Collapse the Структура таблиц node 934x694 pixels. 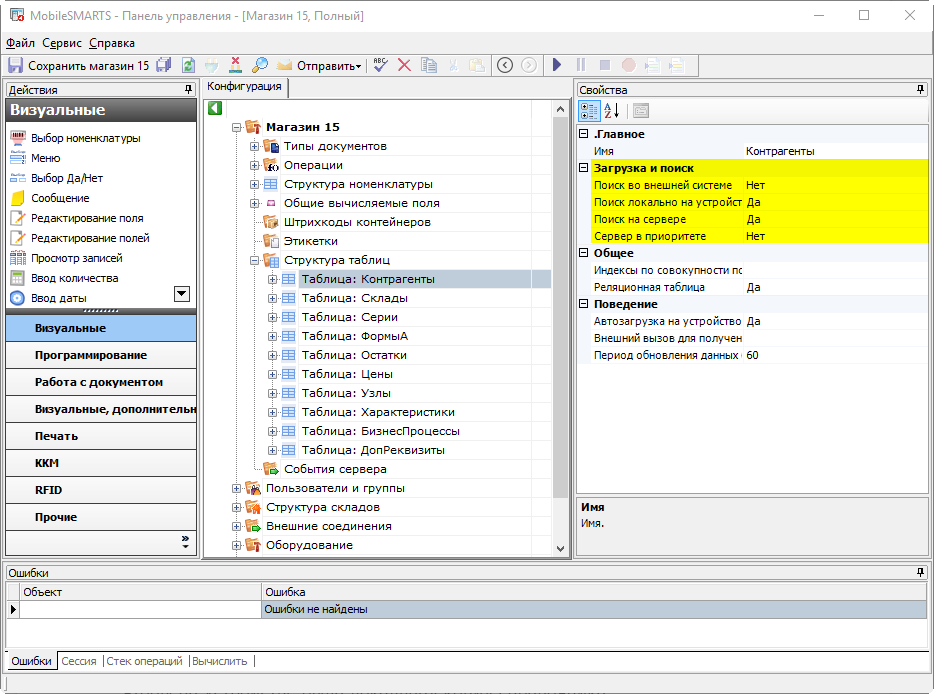click(254, 260)
